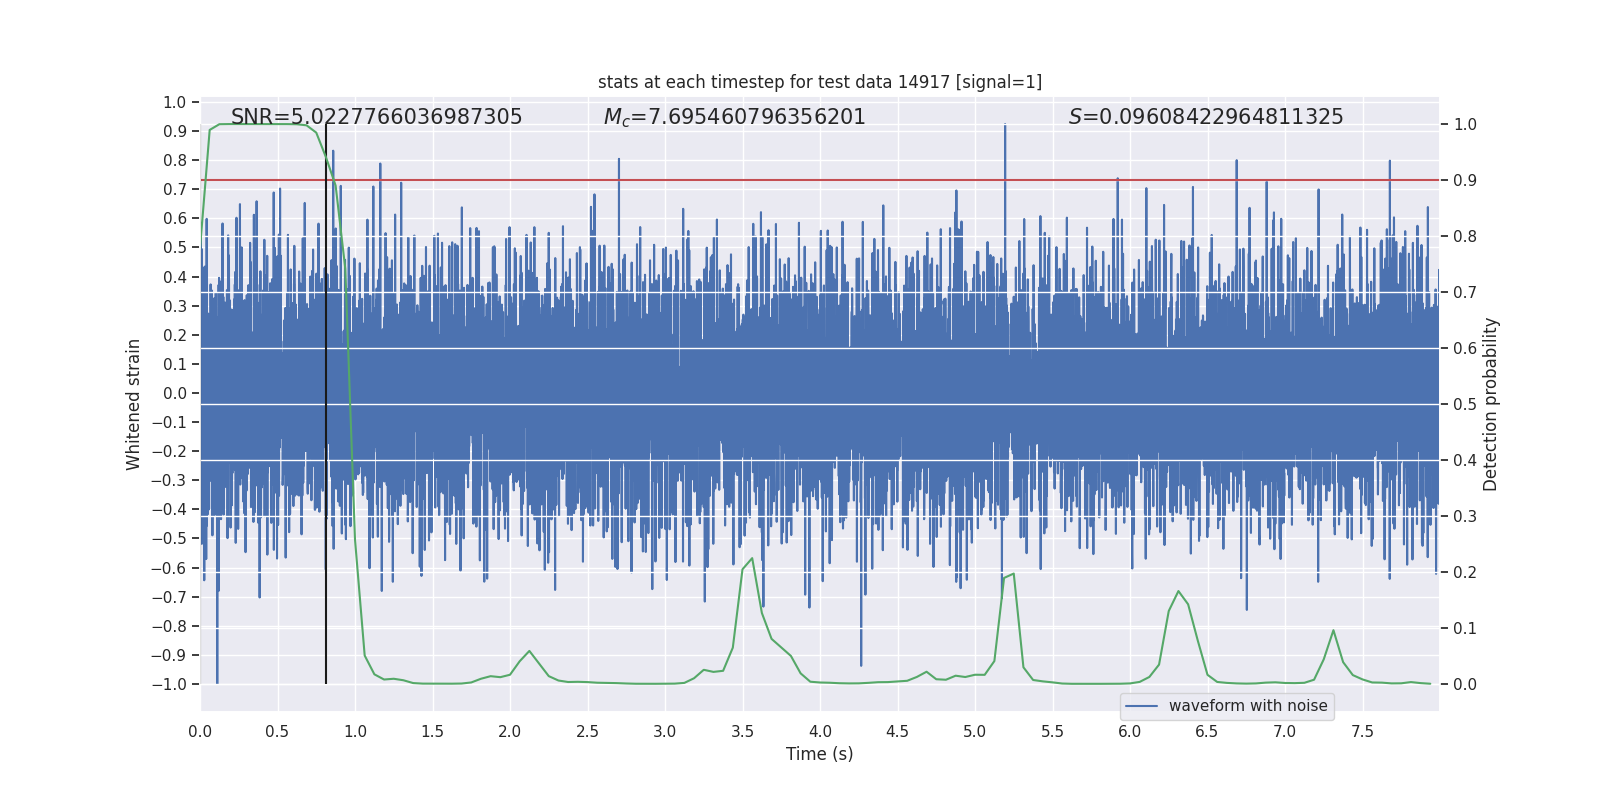
Task: Click the 'Whitened strain' y-axis label
Action: pyautogui.click(x=133, y=404)
